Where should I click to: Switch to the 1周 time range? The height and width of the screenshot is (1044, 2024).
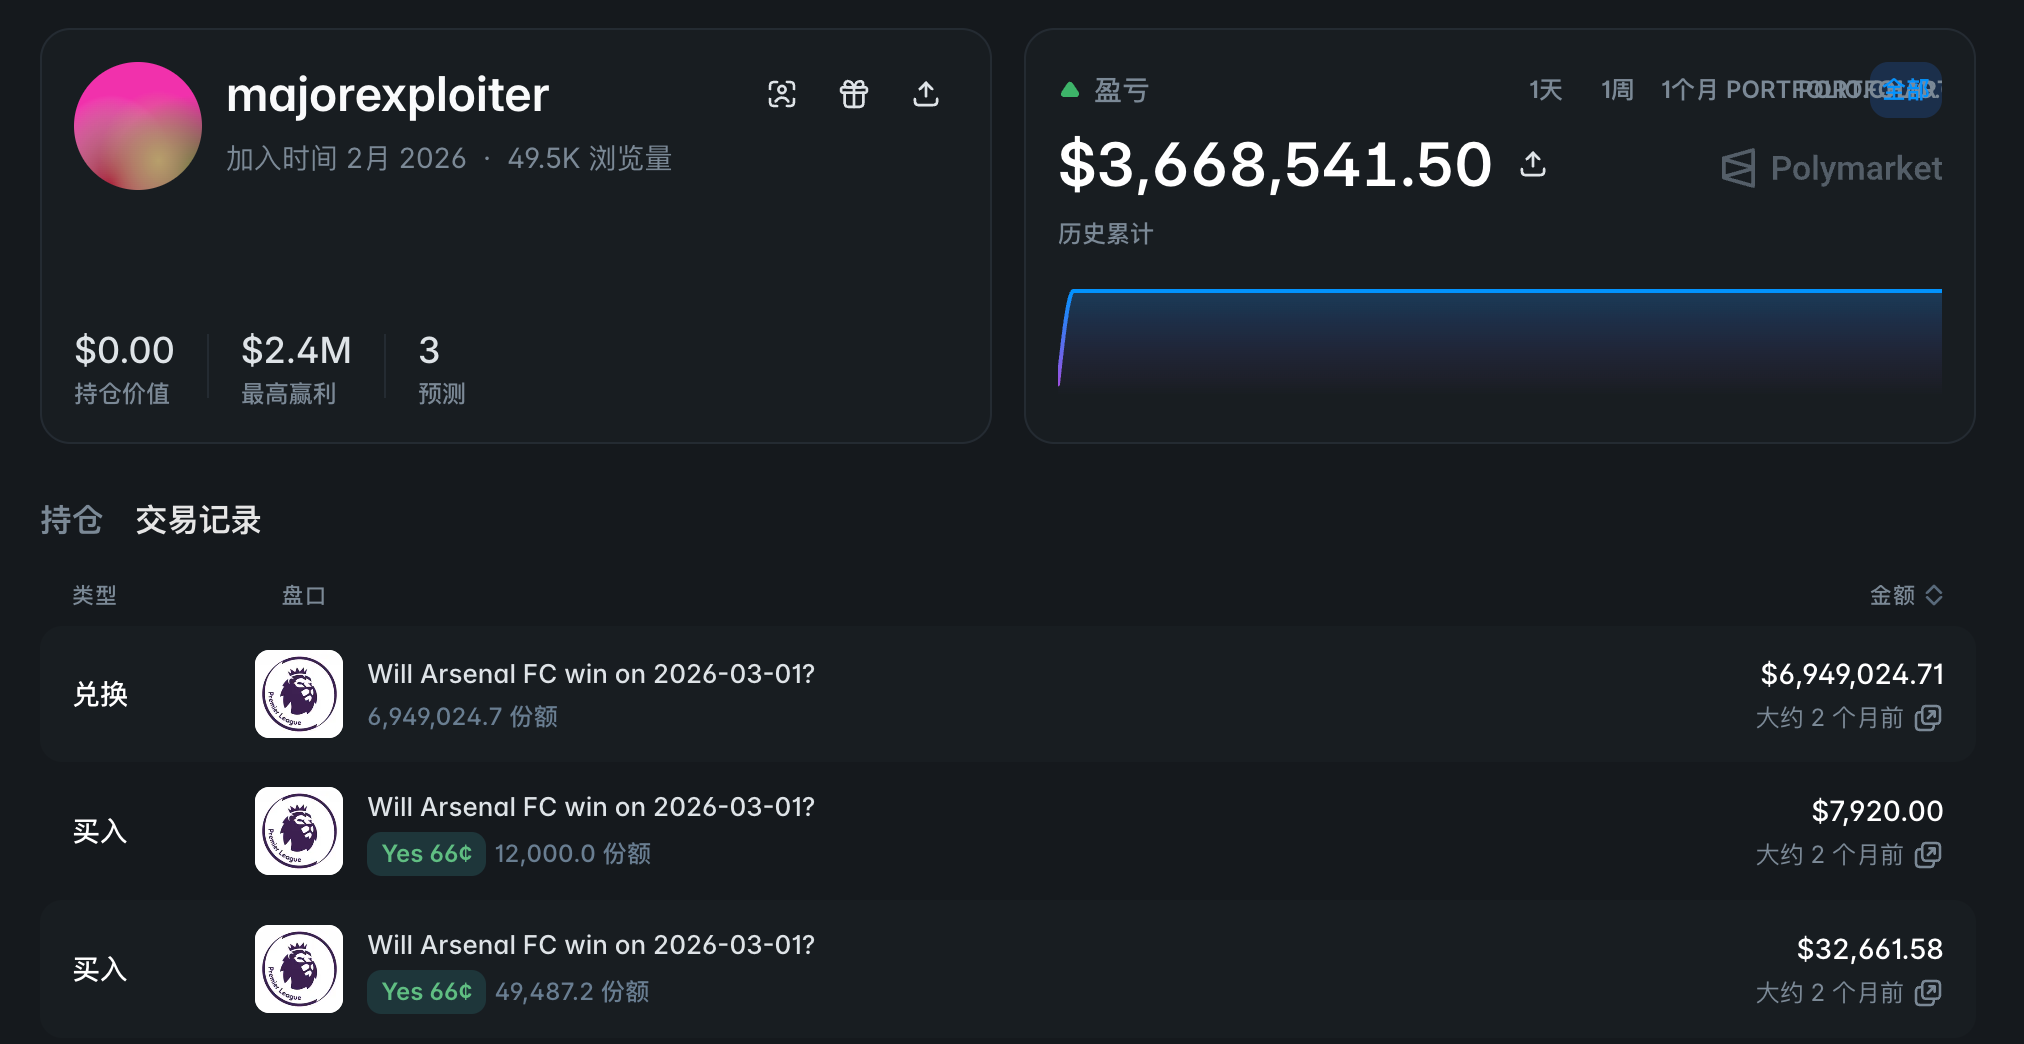pos(1616,89)
